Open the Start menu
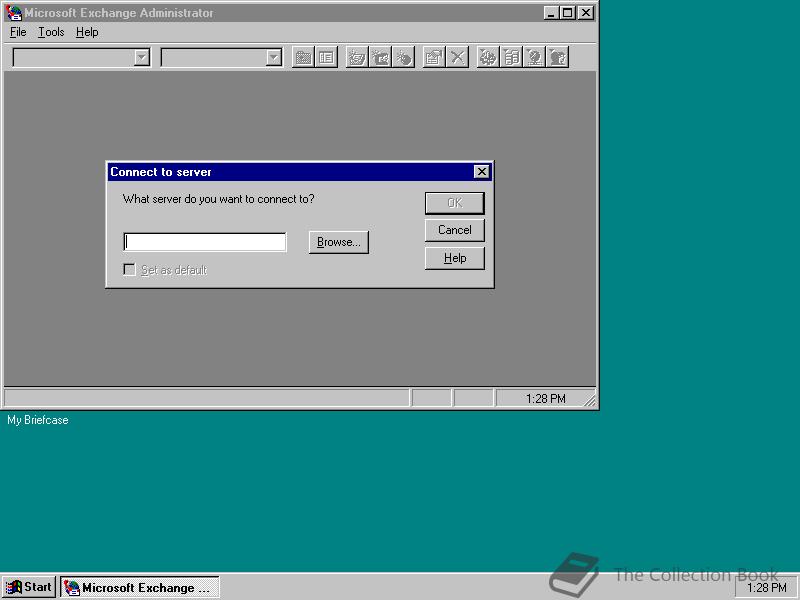Viewport: 800px width, 600px height. [29, 587]
